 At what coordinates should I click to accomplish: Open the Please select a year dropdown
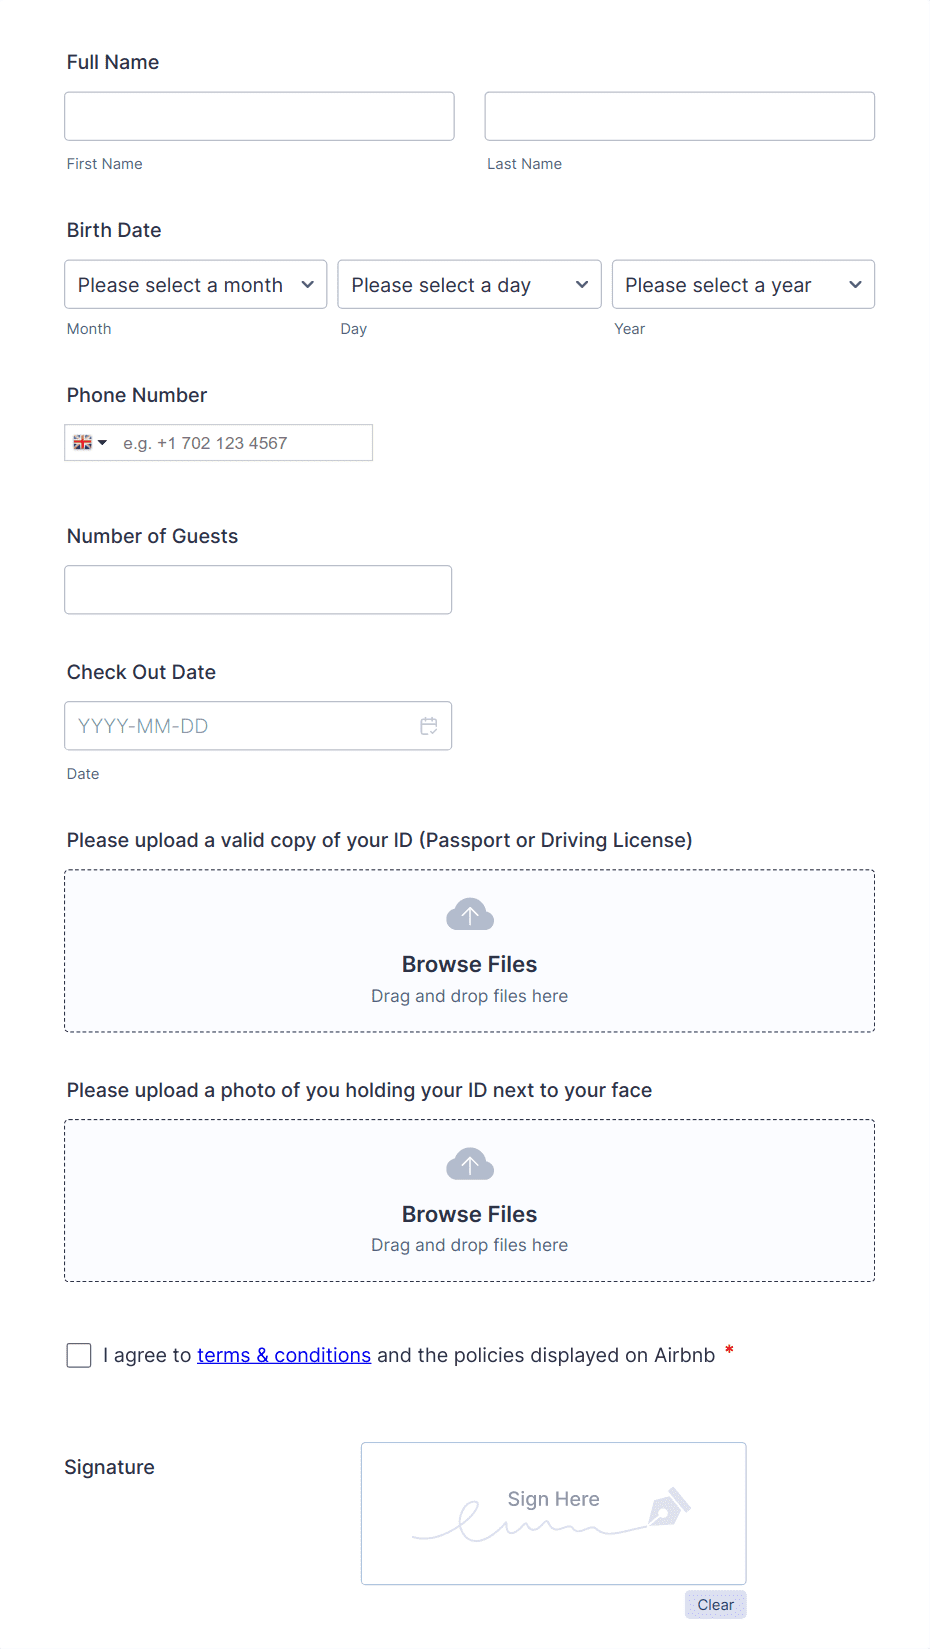[x=742, y=284]
